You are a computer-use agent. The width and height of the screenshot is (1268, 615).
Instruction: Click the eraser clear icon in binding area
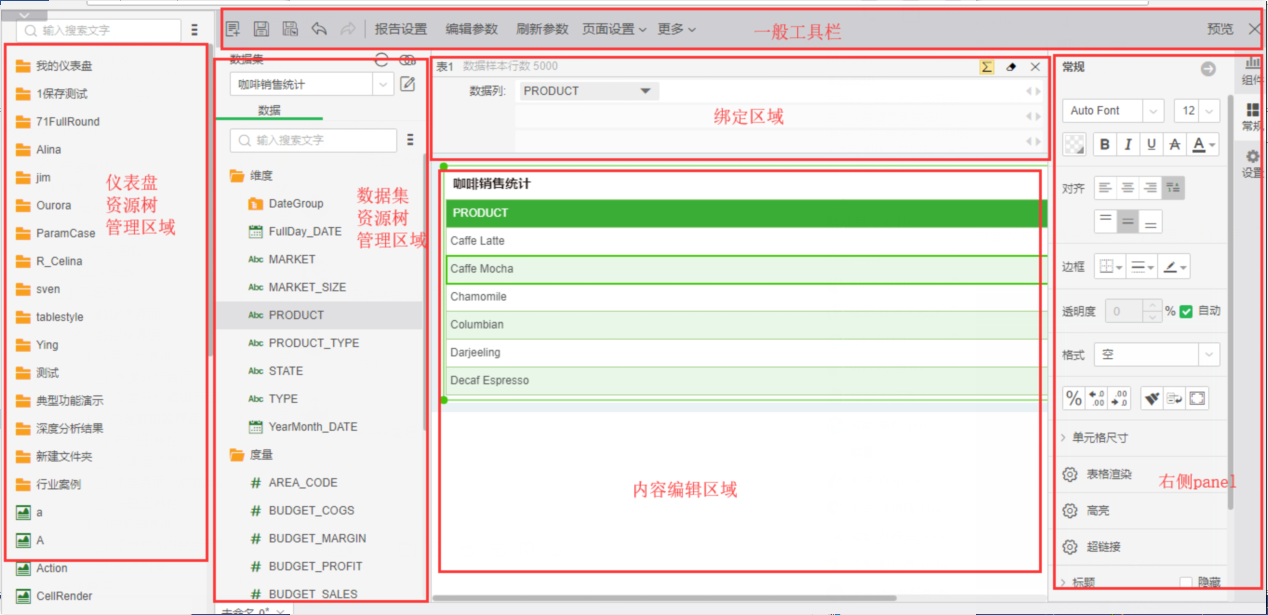(x=1011, y=67)
